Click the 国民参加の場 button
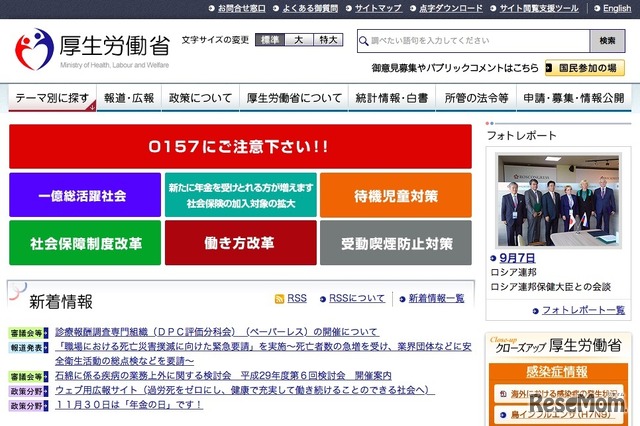 [x=585, y=68]
